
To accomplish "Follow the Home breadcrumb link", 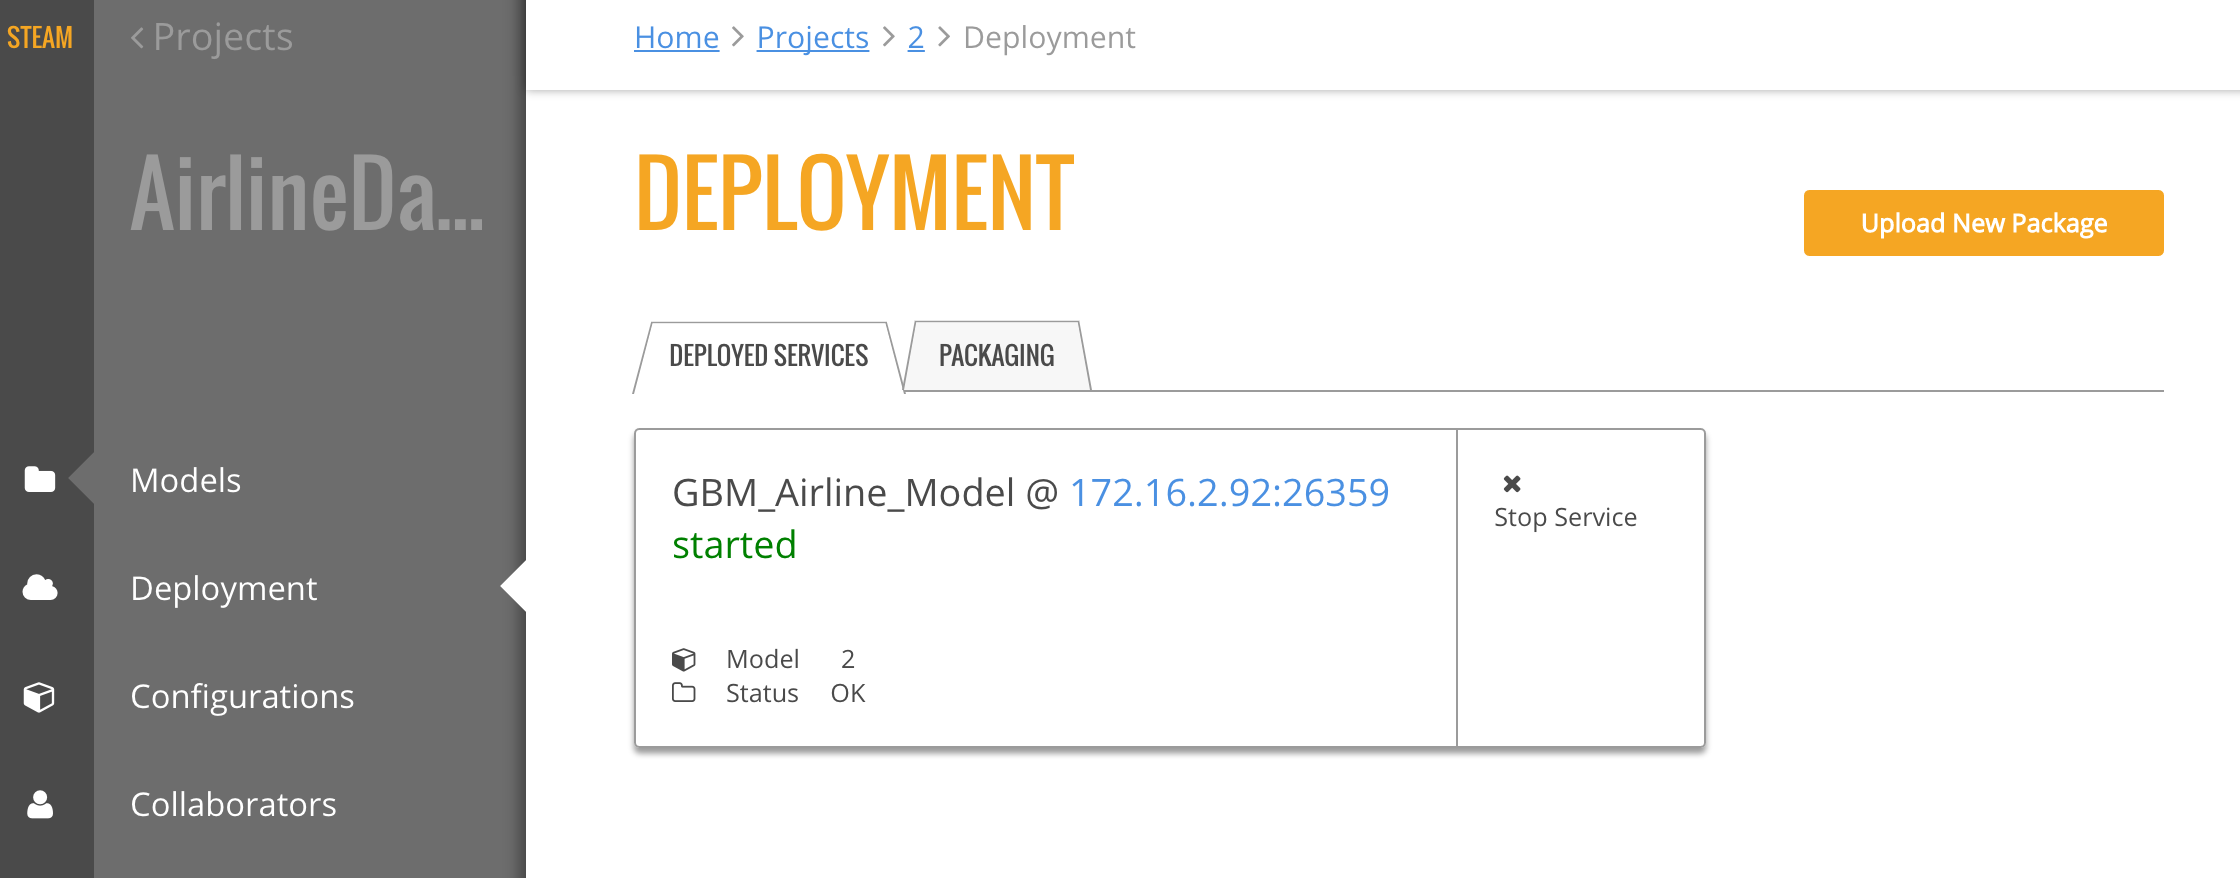I will pos(676,37).
